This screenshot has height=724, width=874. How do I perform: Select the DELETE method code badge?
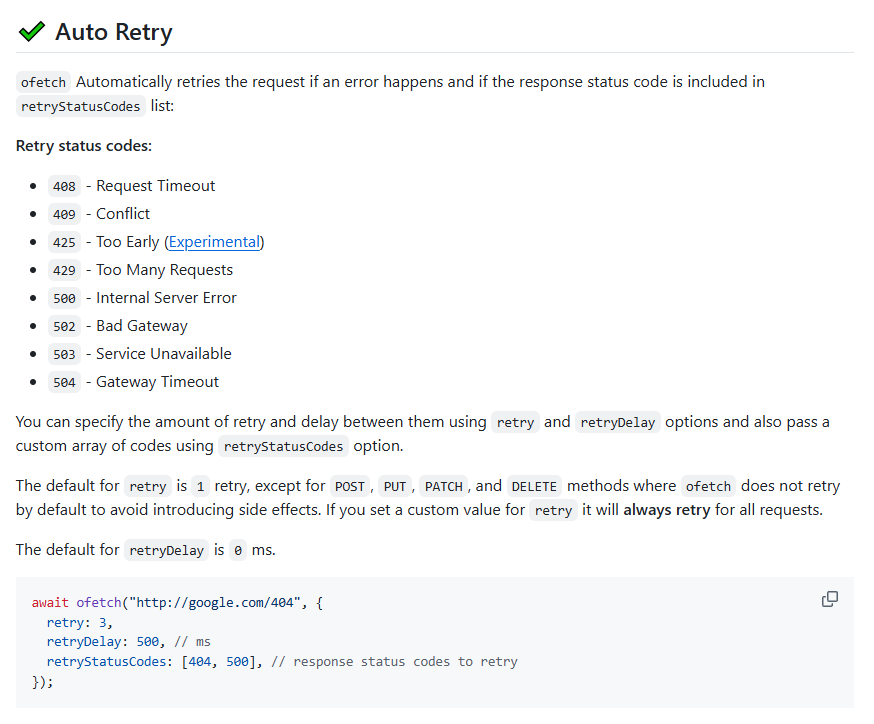(534, 487)
